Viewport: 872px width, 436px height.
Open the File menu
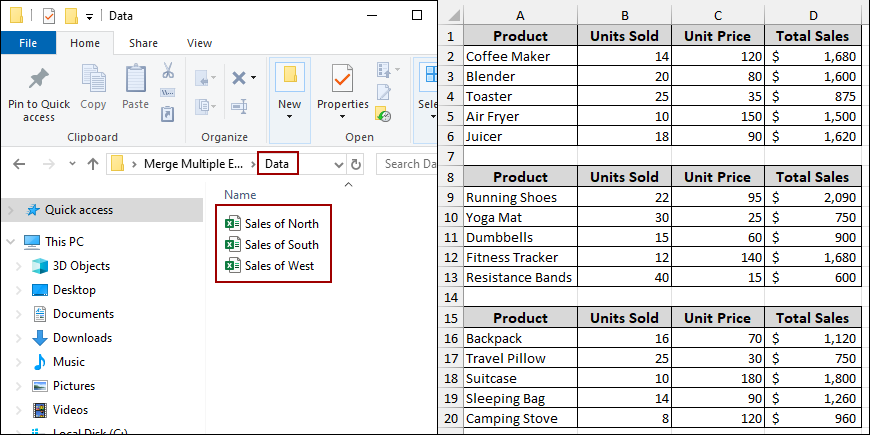pyautogui.click(x=28, y=43)
